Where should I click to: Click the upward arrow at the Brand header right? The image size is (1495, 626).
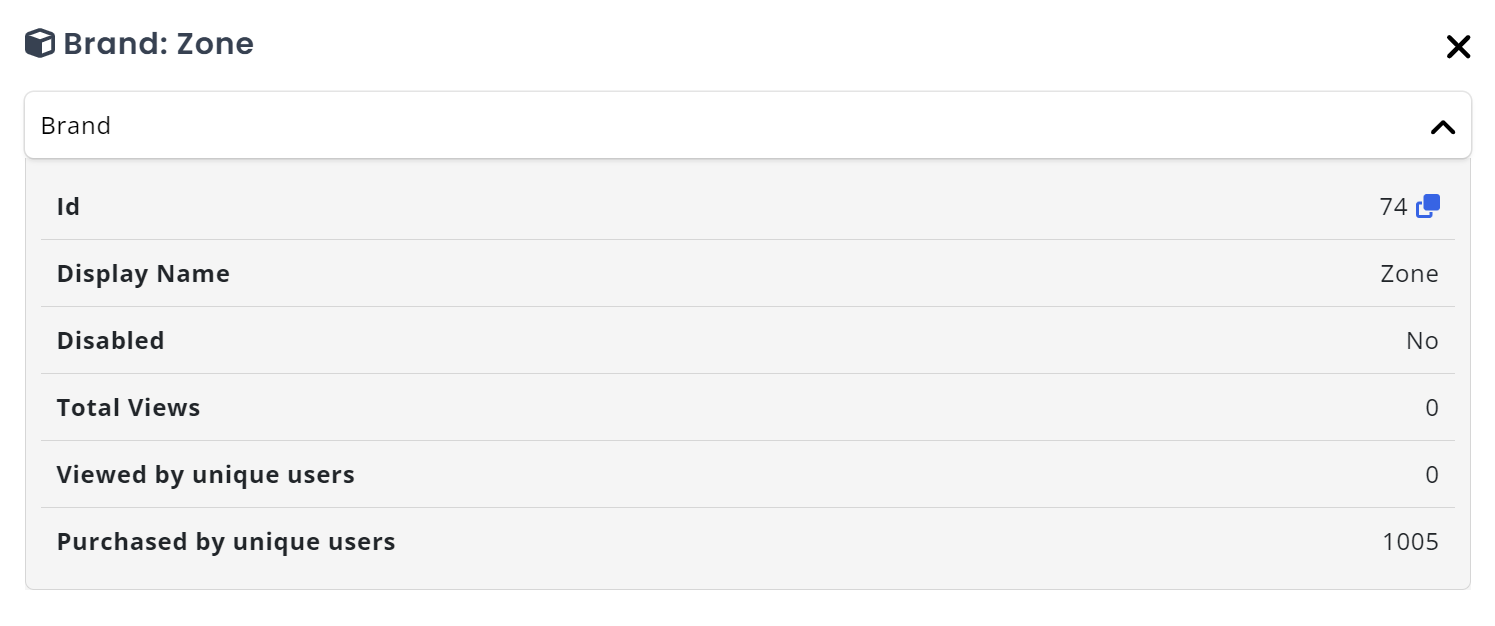pyautogui.click(x=1442, y=127)
